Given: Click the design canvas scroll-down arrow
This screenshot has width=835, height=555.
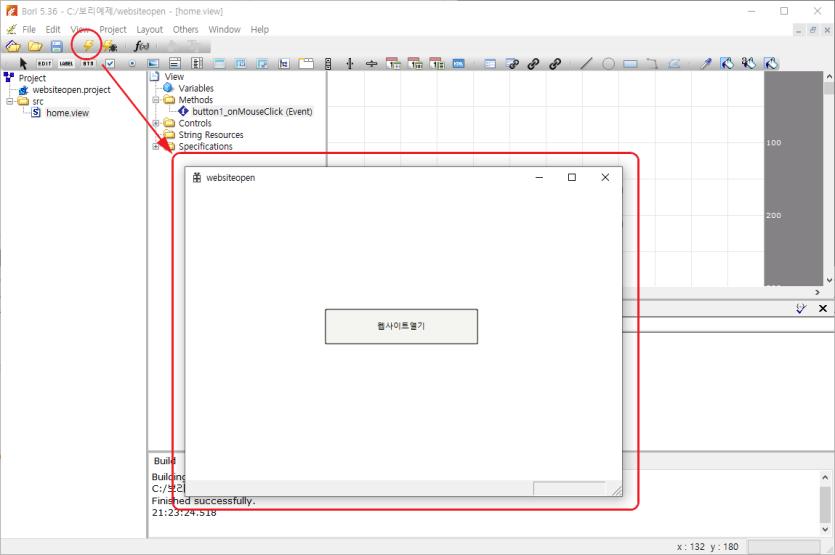Looking at the screenshot, I should pos(829,280).
